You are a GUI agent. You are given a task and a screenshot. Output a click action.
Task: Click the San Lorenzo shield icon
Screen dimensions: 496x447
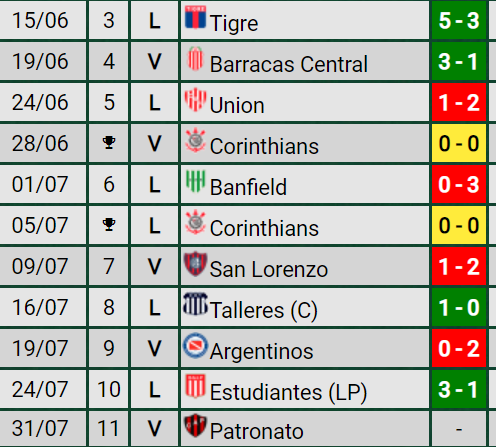(x=195, y=264)
